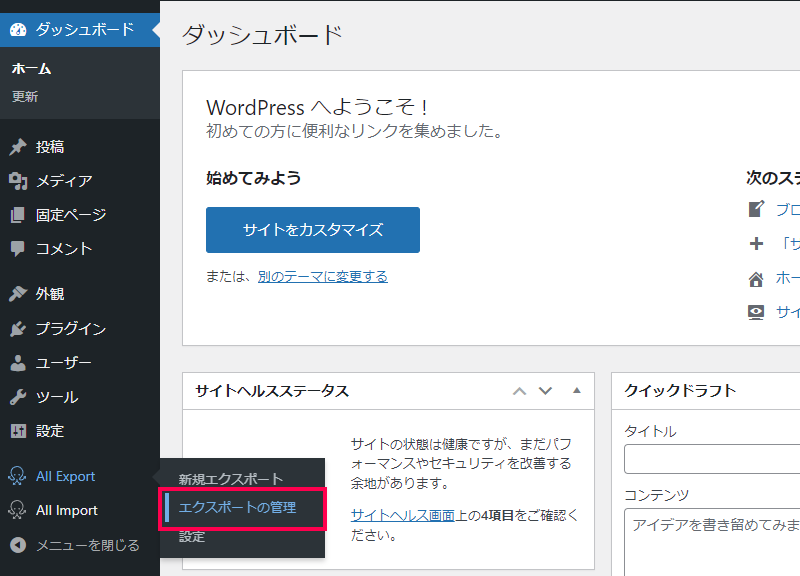Click the Dashboard gauge icon
The width and height of the screenshot is (800, 576).
pyautogui.click(x=18, y=30)
